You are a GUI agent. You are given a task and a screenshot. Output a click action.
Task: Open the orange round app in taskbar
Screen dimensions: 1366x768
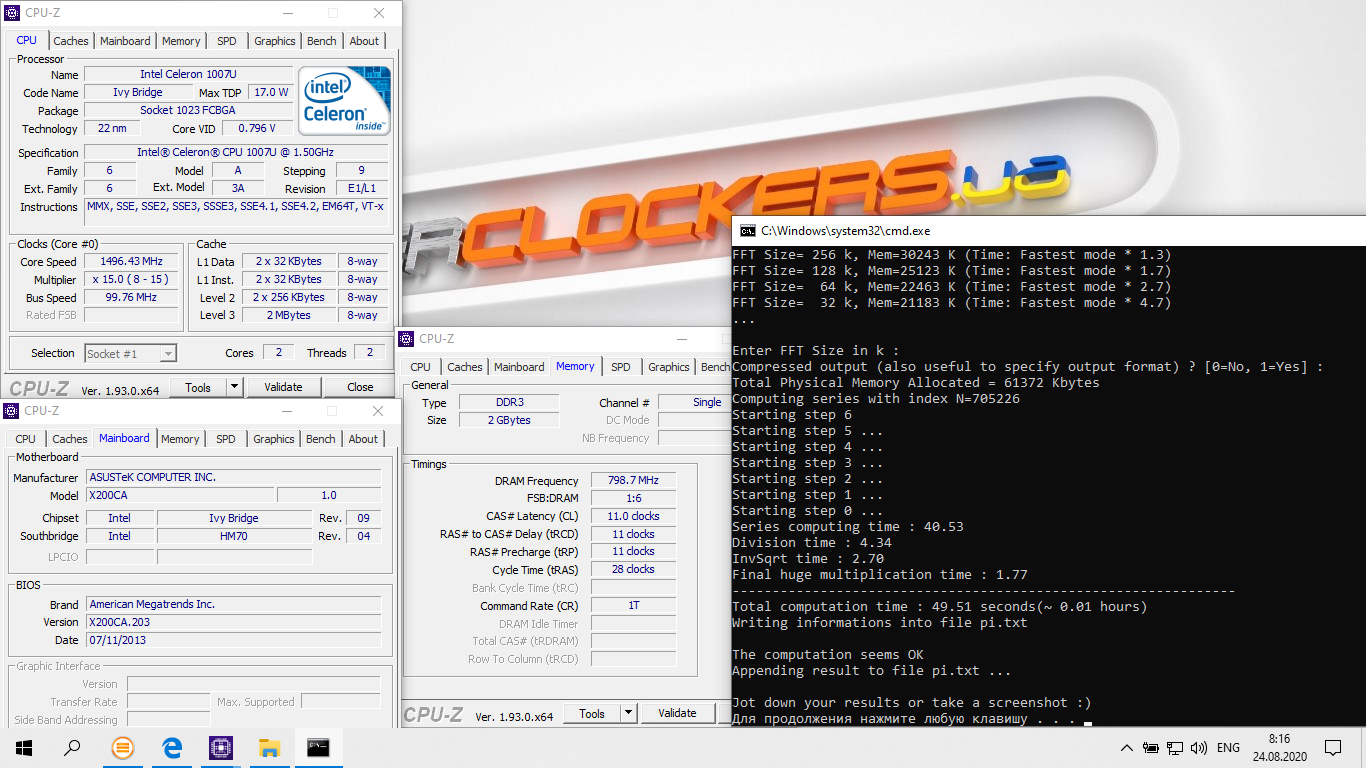pyautogui.click(x=122, y=747)
